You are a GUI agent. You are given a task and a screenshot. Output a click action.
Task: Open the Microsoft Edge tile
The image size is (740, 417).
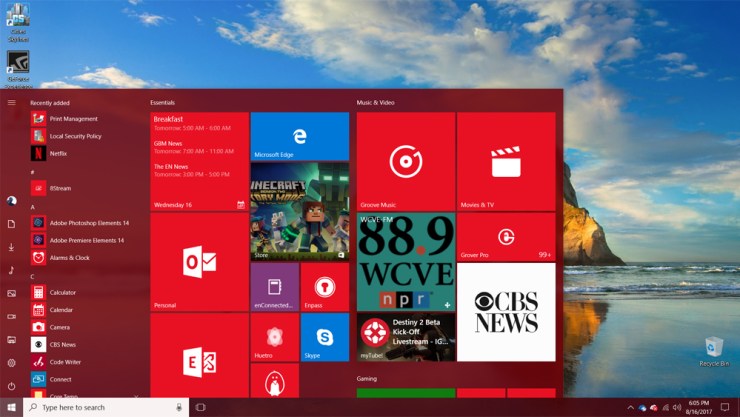tap(300, 136)
